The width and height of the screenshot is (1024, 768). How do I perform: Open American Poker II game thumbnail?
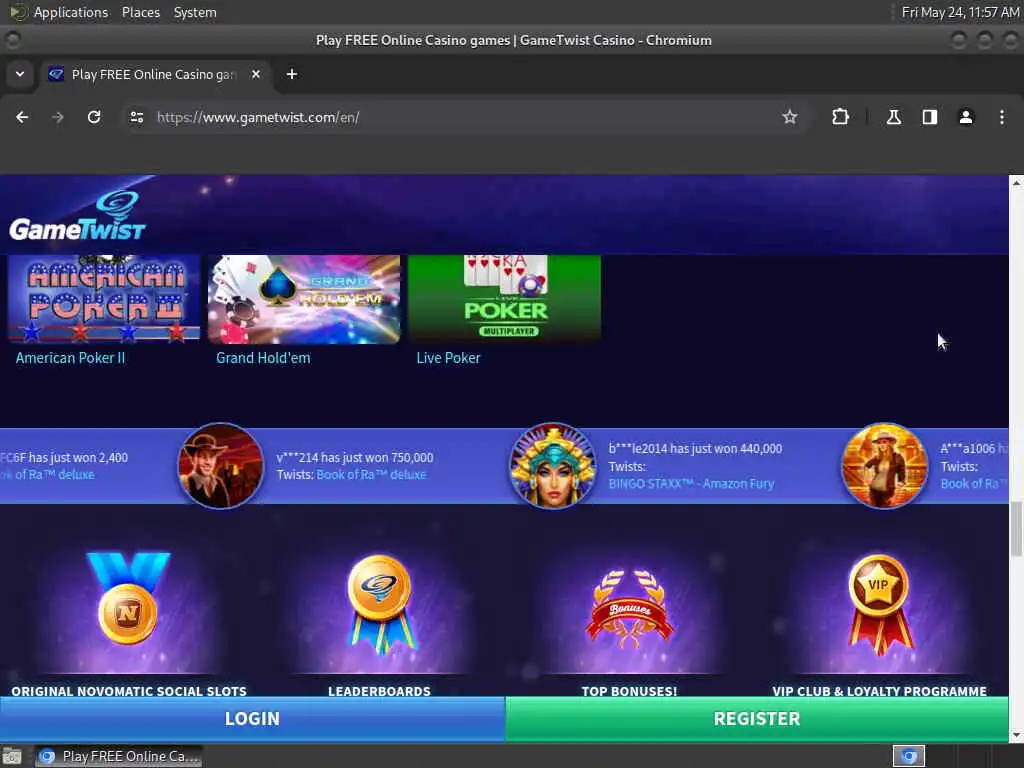(104, 299)
